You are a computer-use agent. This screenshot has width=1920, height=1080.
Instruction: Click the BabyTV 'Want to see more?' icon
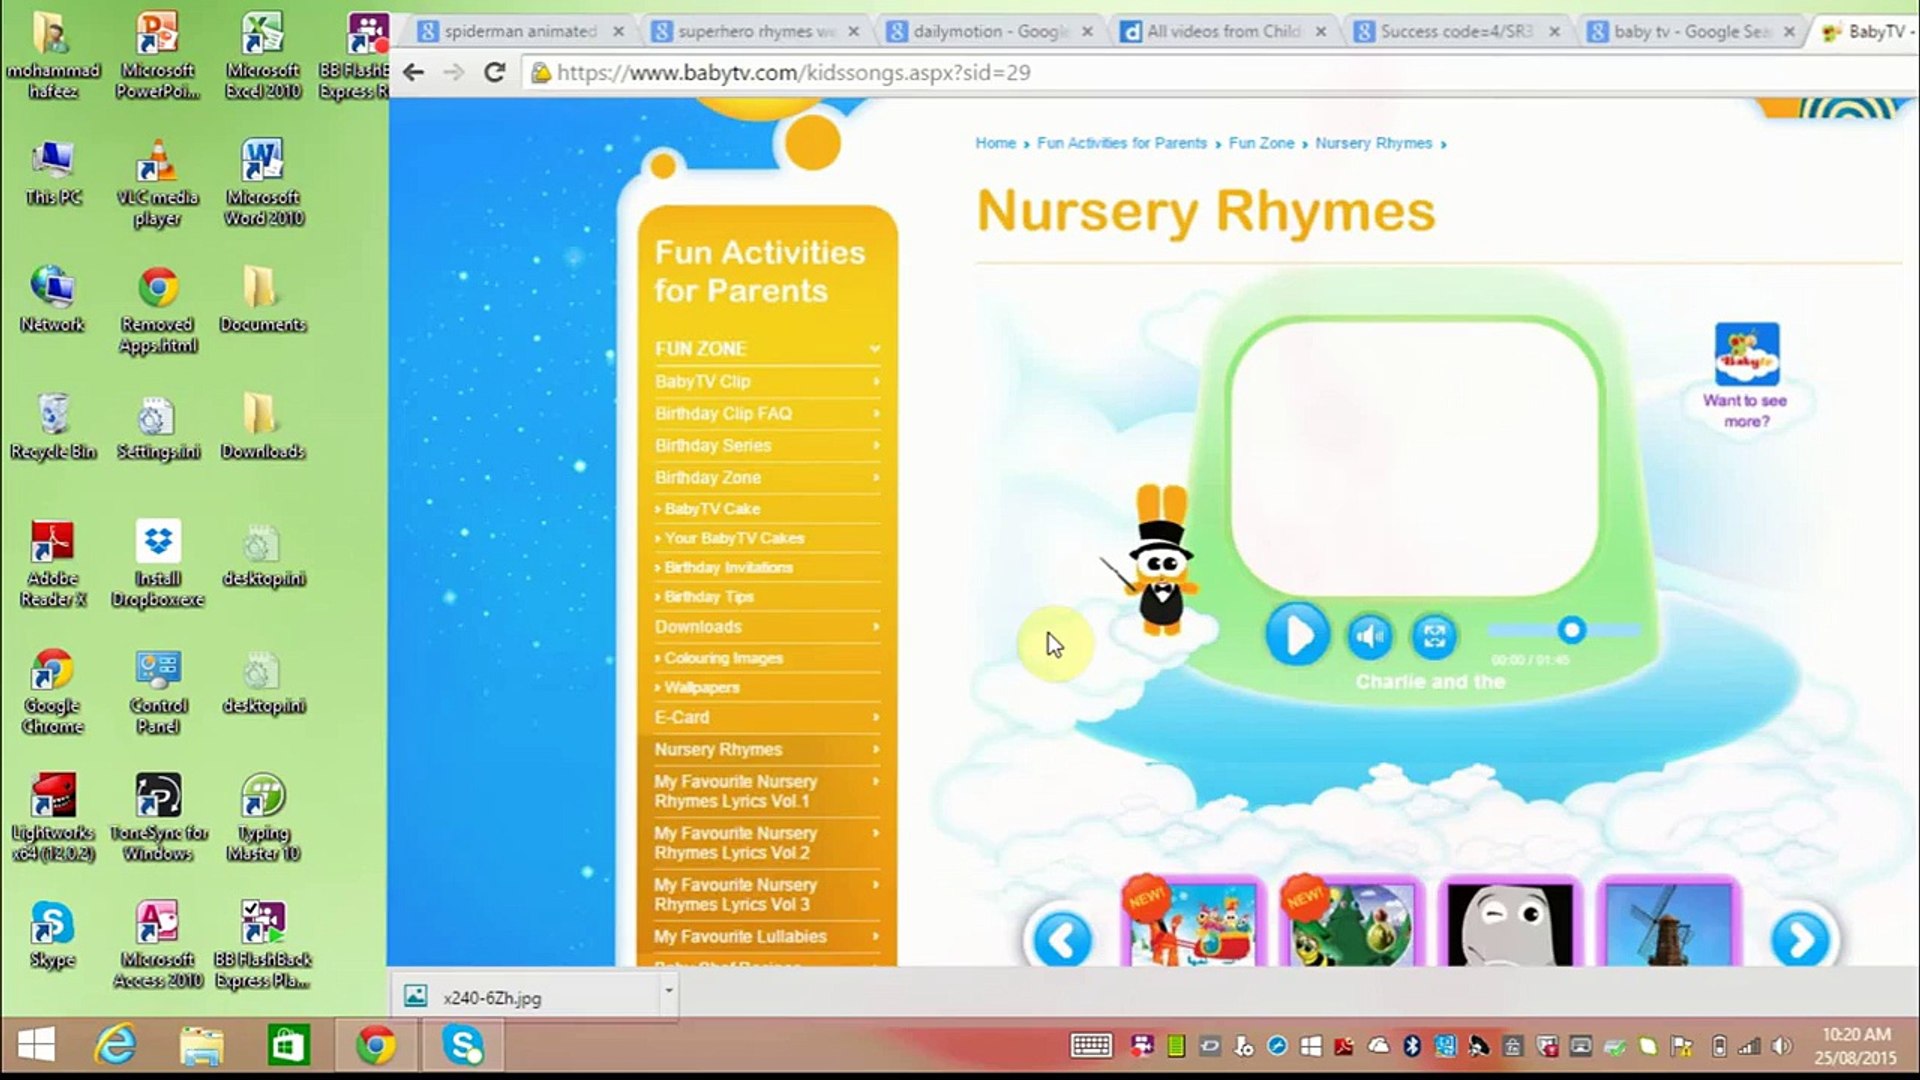pos(1746,355)
